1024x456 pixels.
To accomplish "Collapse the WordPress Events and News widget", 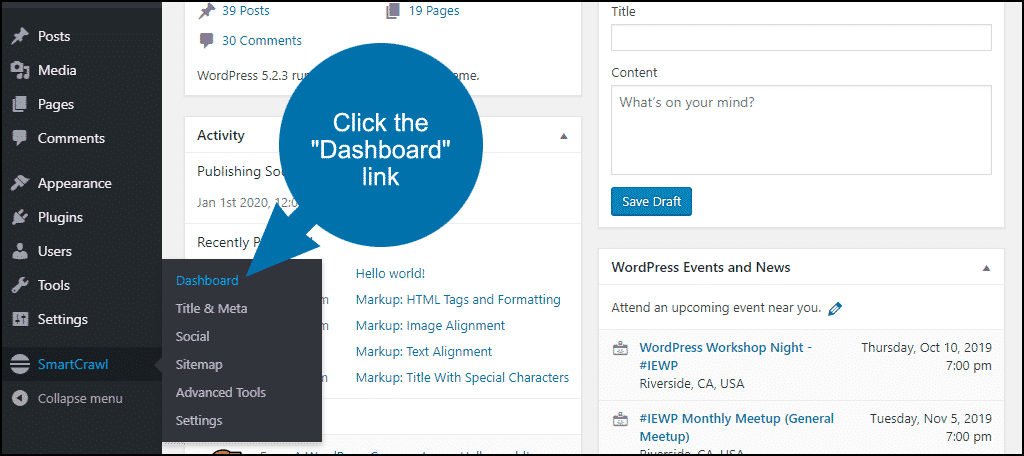I will coord(986,268).
